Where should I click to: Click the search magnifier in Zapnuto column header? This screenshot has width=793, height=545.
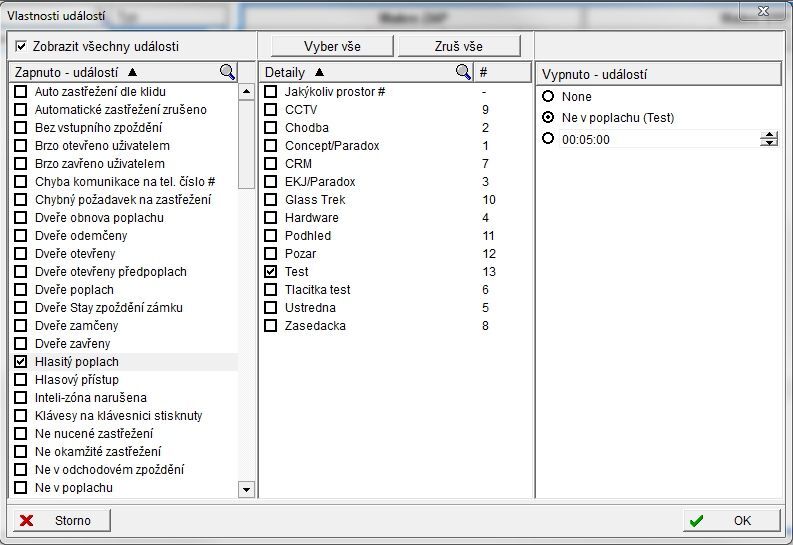228,72
